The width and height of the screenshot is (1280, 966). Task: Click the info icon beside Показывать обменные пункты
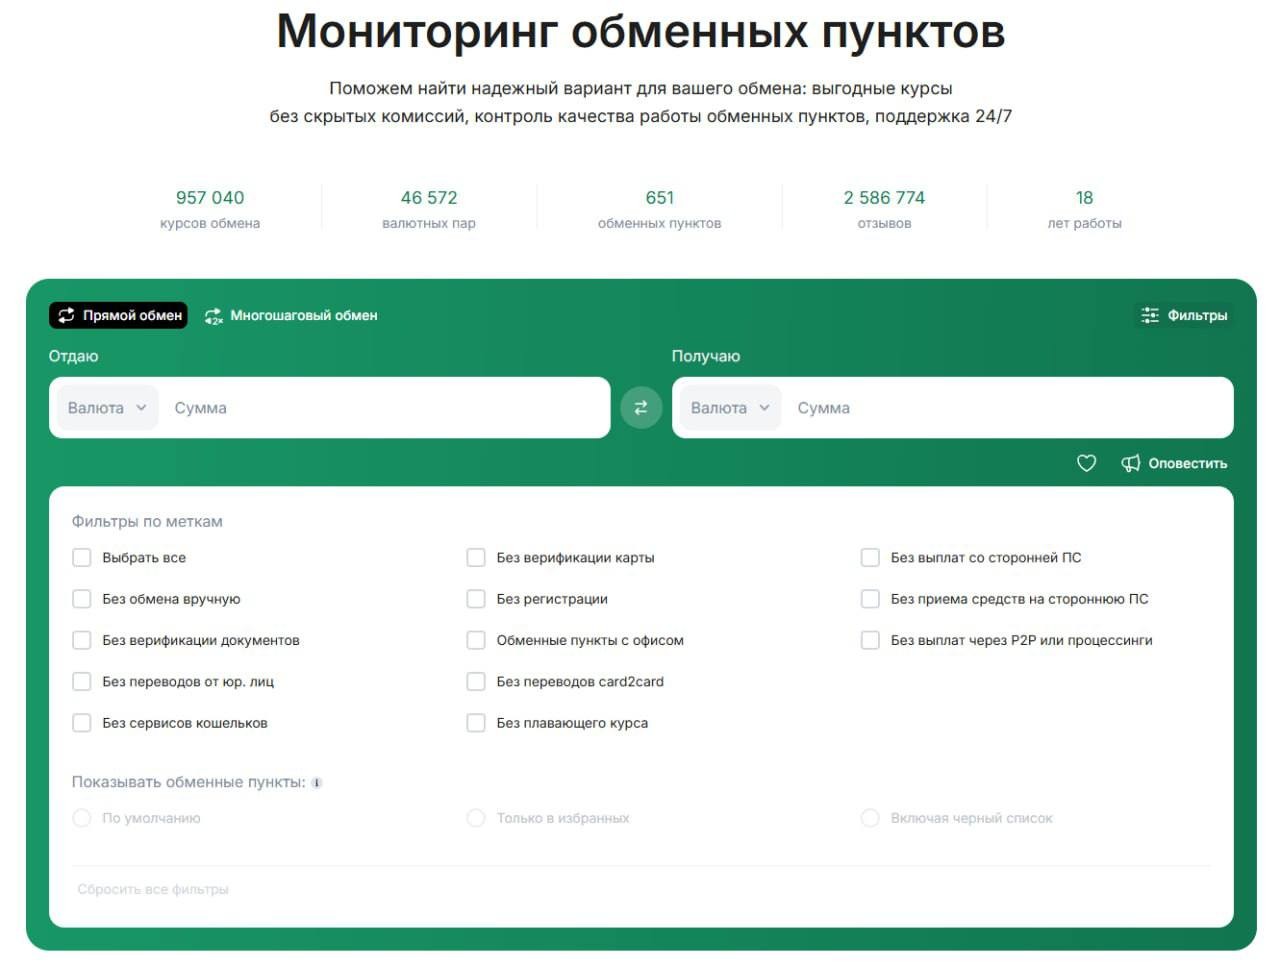317,783
